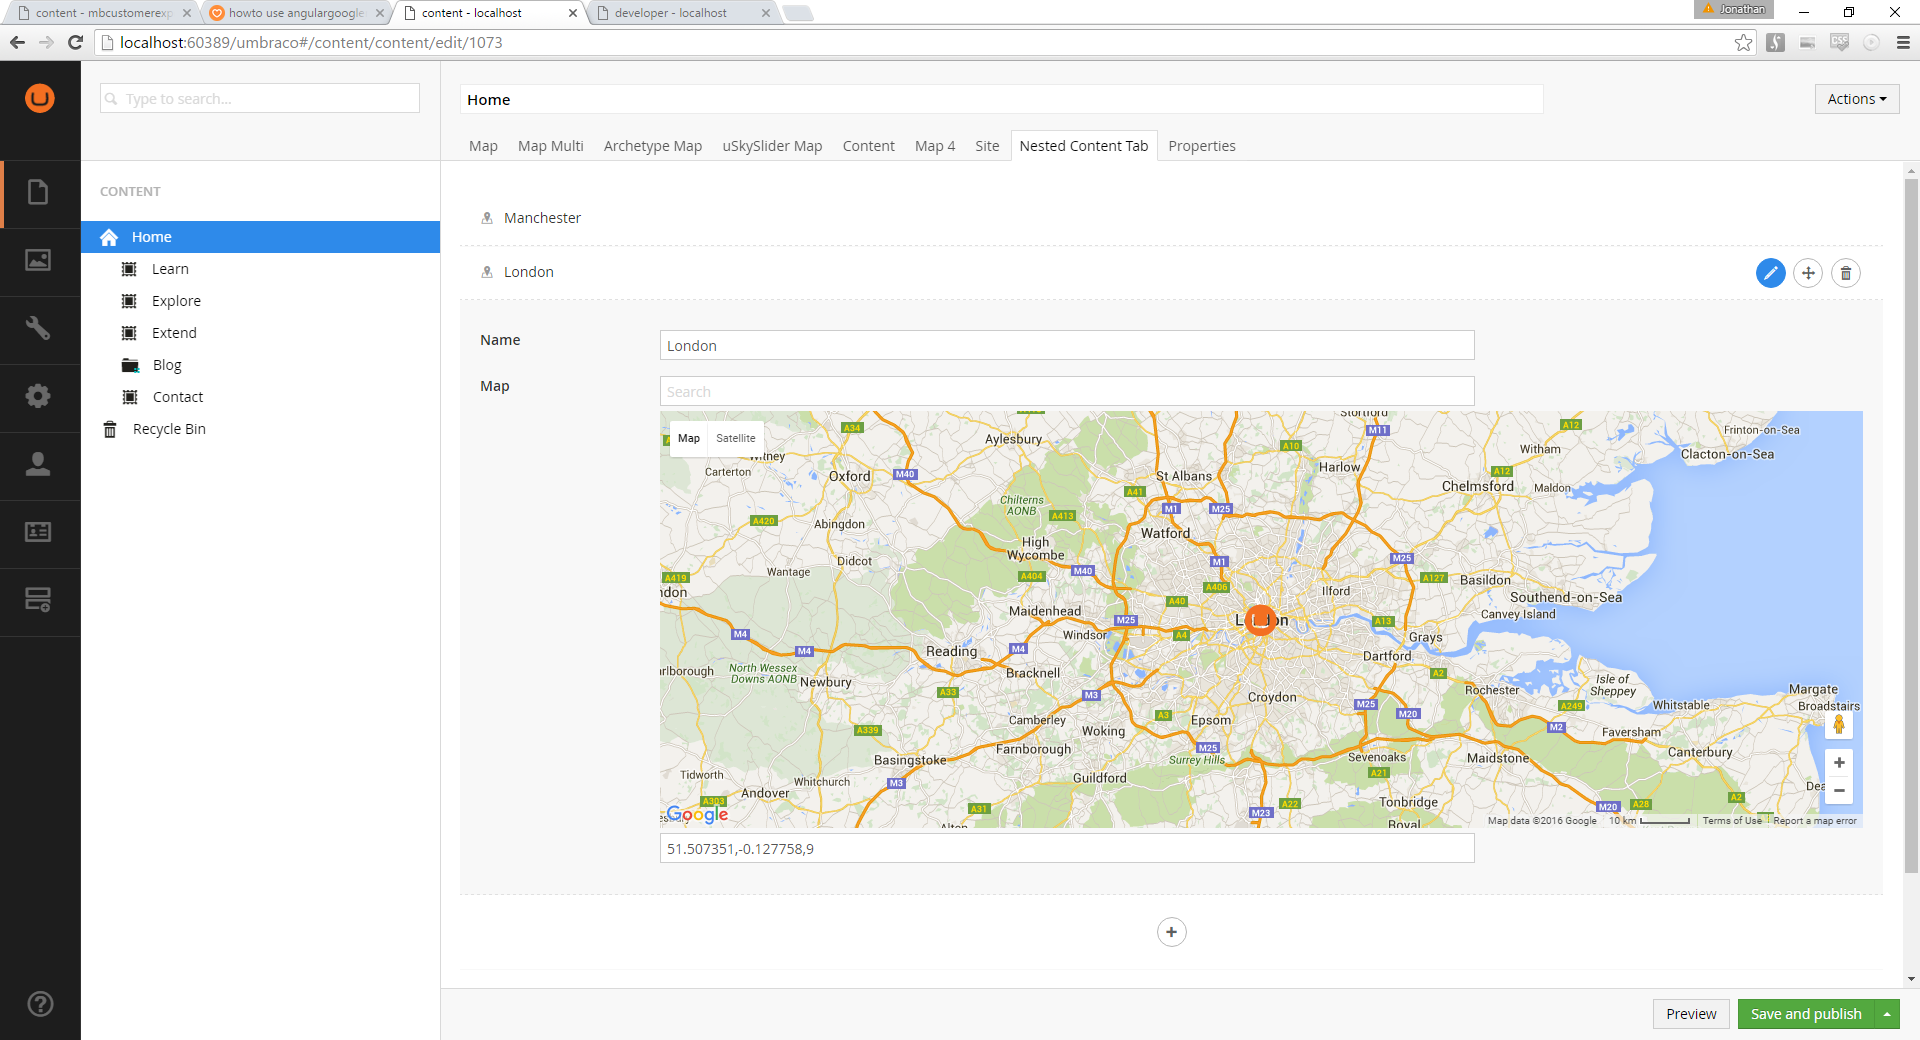The height and width of the screenshot is (1040, 1920).
Task: Open the Help question mark icon
Action: (x=40, y=1004)
